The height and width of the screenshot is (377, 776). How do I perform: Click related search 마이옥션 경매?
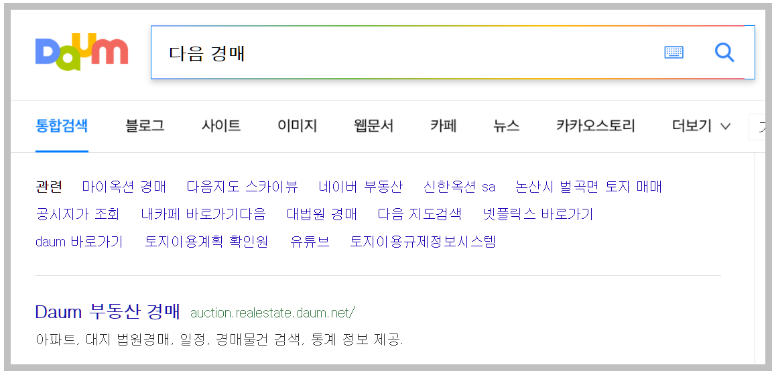click(124, 187)
